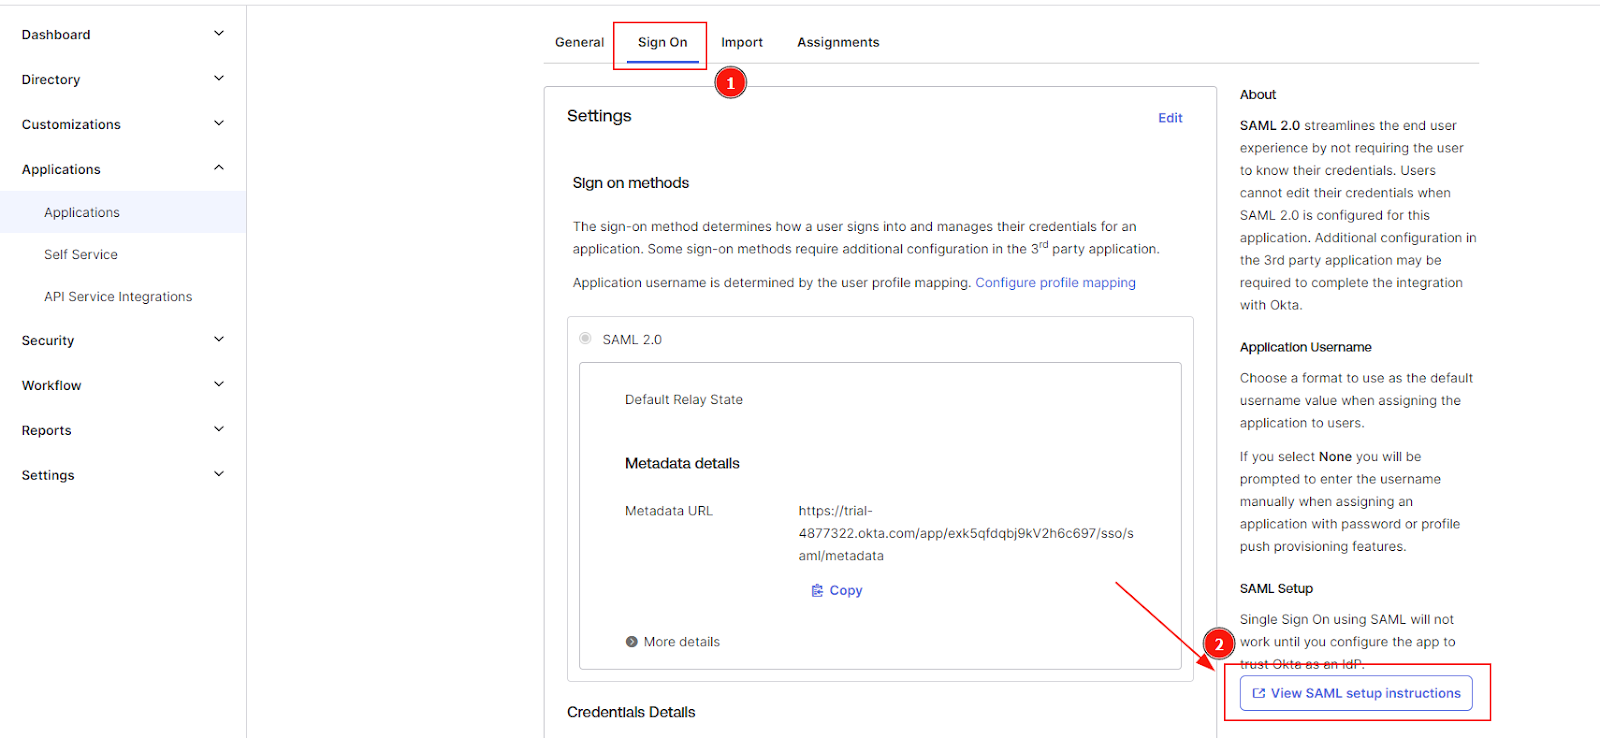This screenshot has width=1600, height=738.
Task: Open Configure profile mapping link
Action: (x=1055, y=283)
